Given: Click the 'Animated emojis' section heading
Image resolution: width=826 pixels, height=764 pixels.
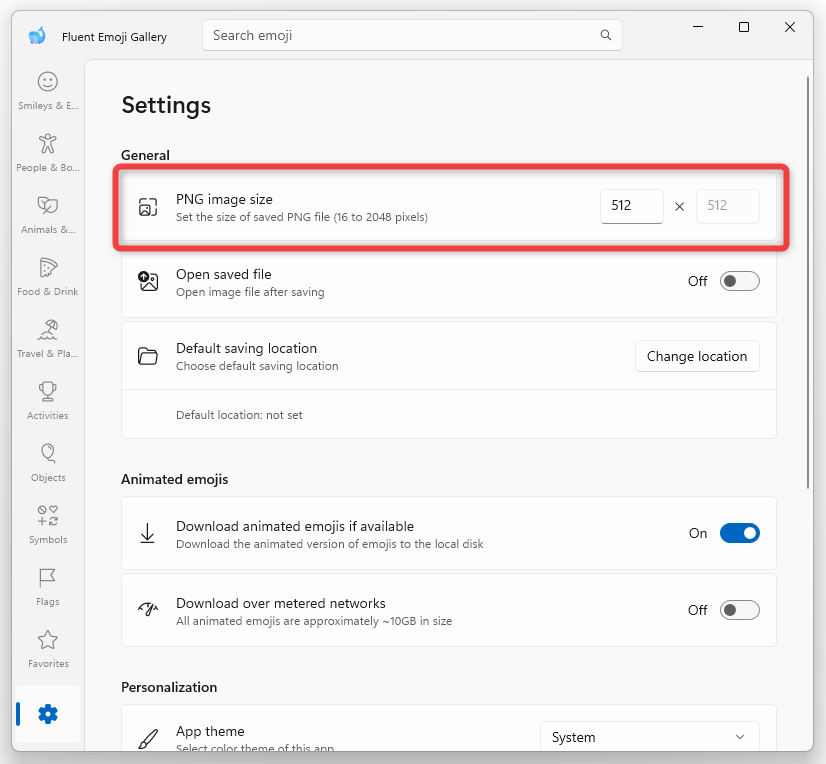Looking at the screenshot, I should coord(174,479).
